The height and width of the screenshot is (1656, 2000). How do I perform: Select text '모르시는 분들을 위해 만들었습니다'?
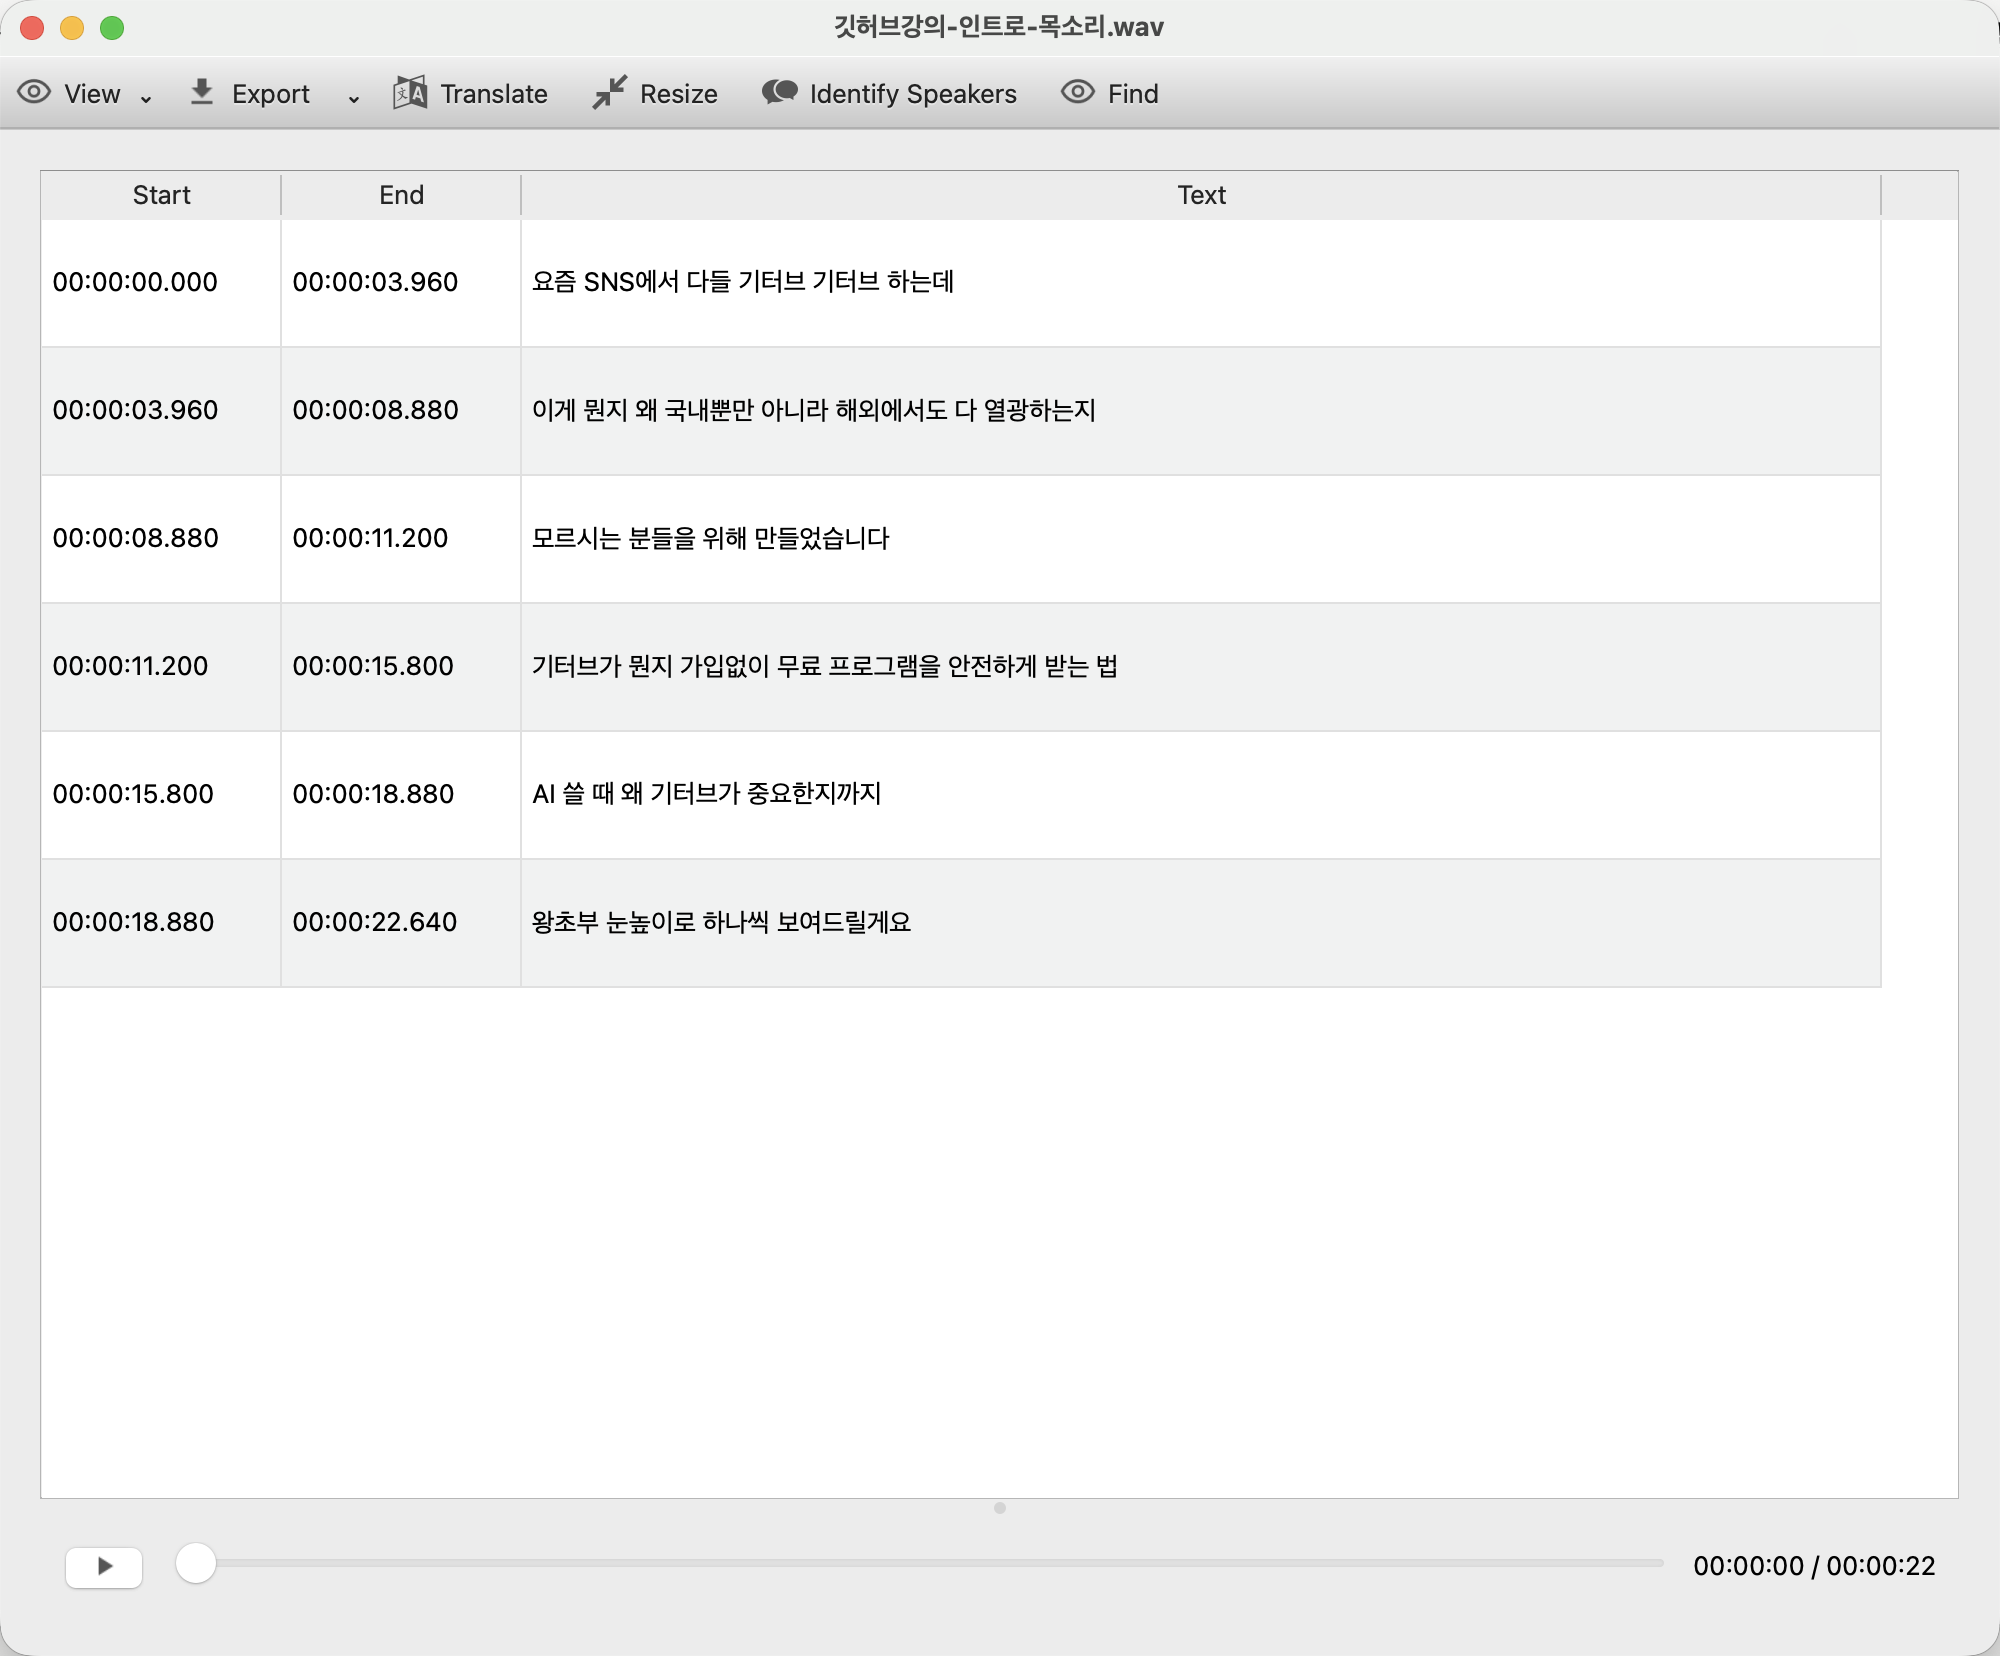(x=711, y=538)
